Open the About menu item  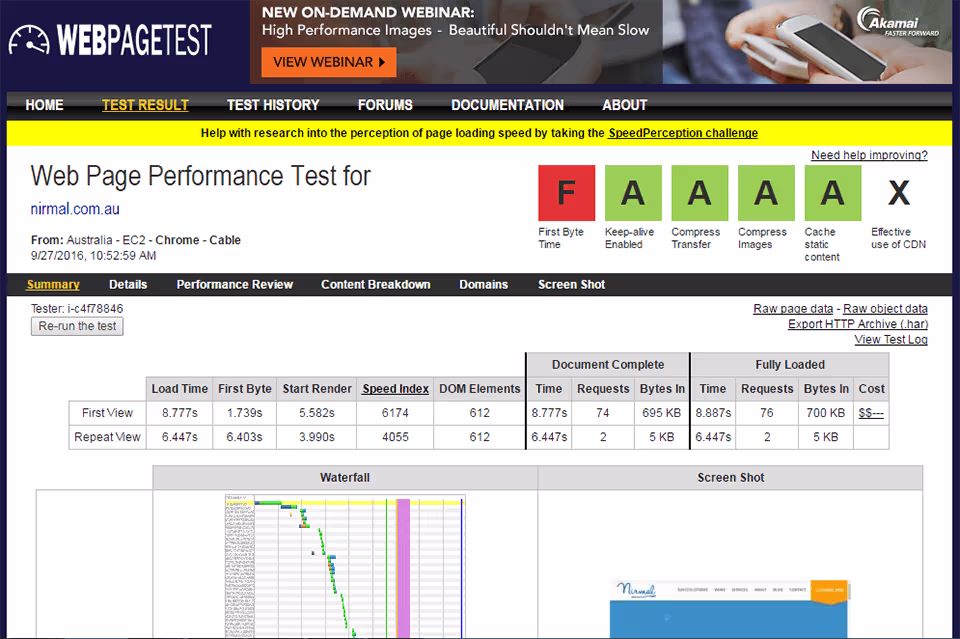(624, 105)
